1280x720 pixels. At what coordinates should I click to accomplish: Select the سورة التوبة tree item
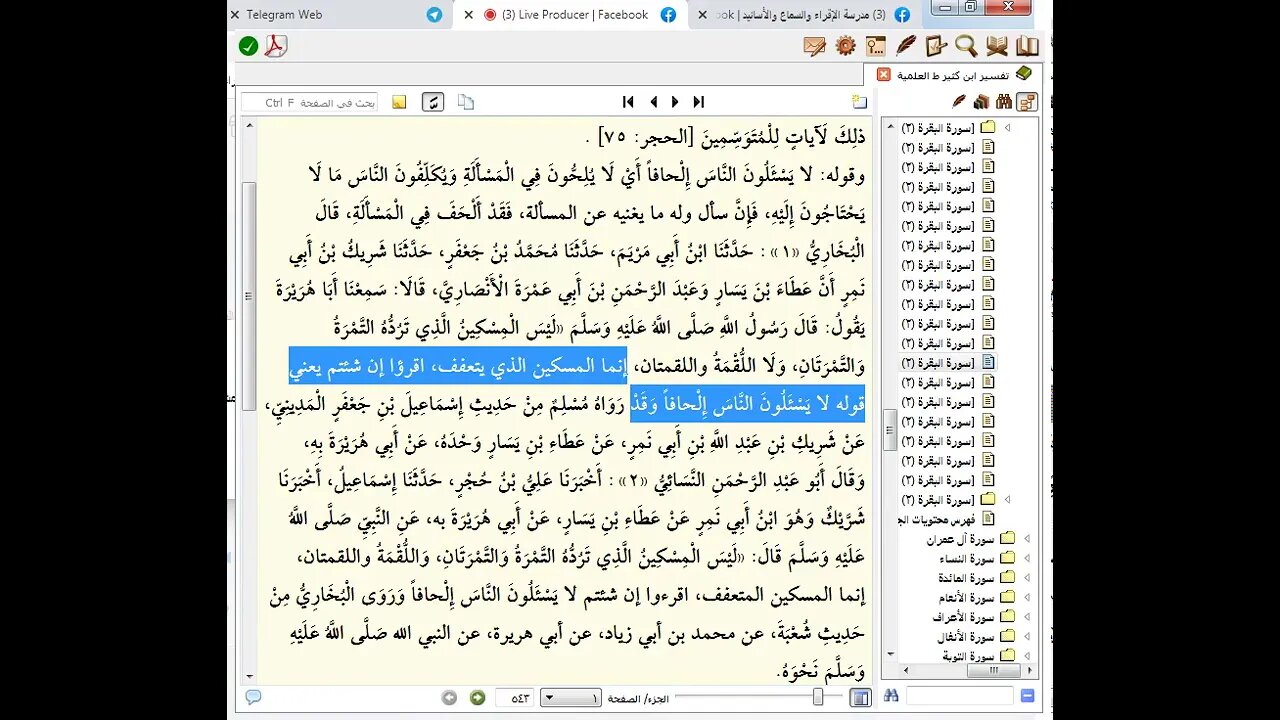(x=969, y=656)
